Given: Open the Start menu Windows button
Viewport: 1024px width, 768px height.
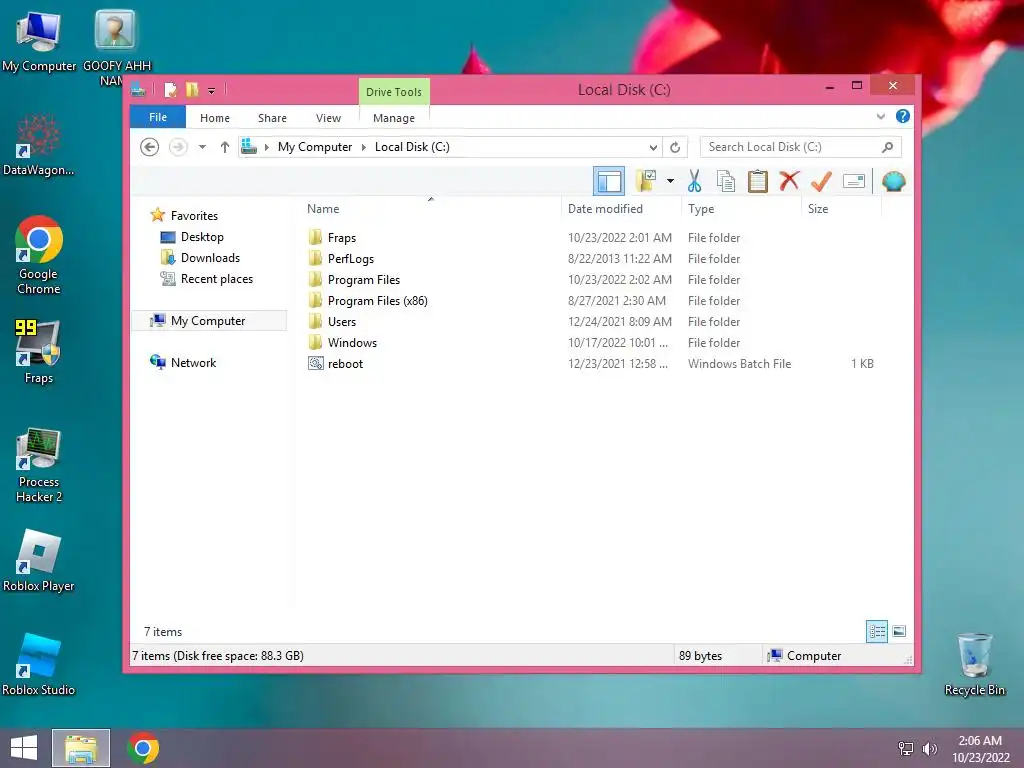Looking at the screenshot, I should coord(24,748).
